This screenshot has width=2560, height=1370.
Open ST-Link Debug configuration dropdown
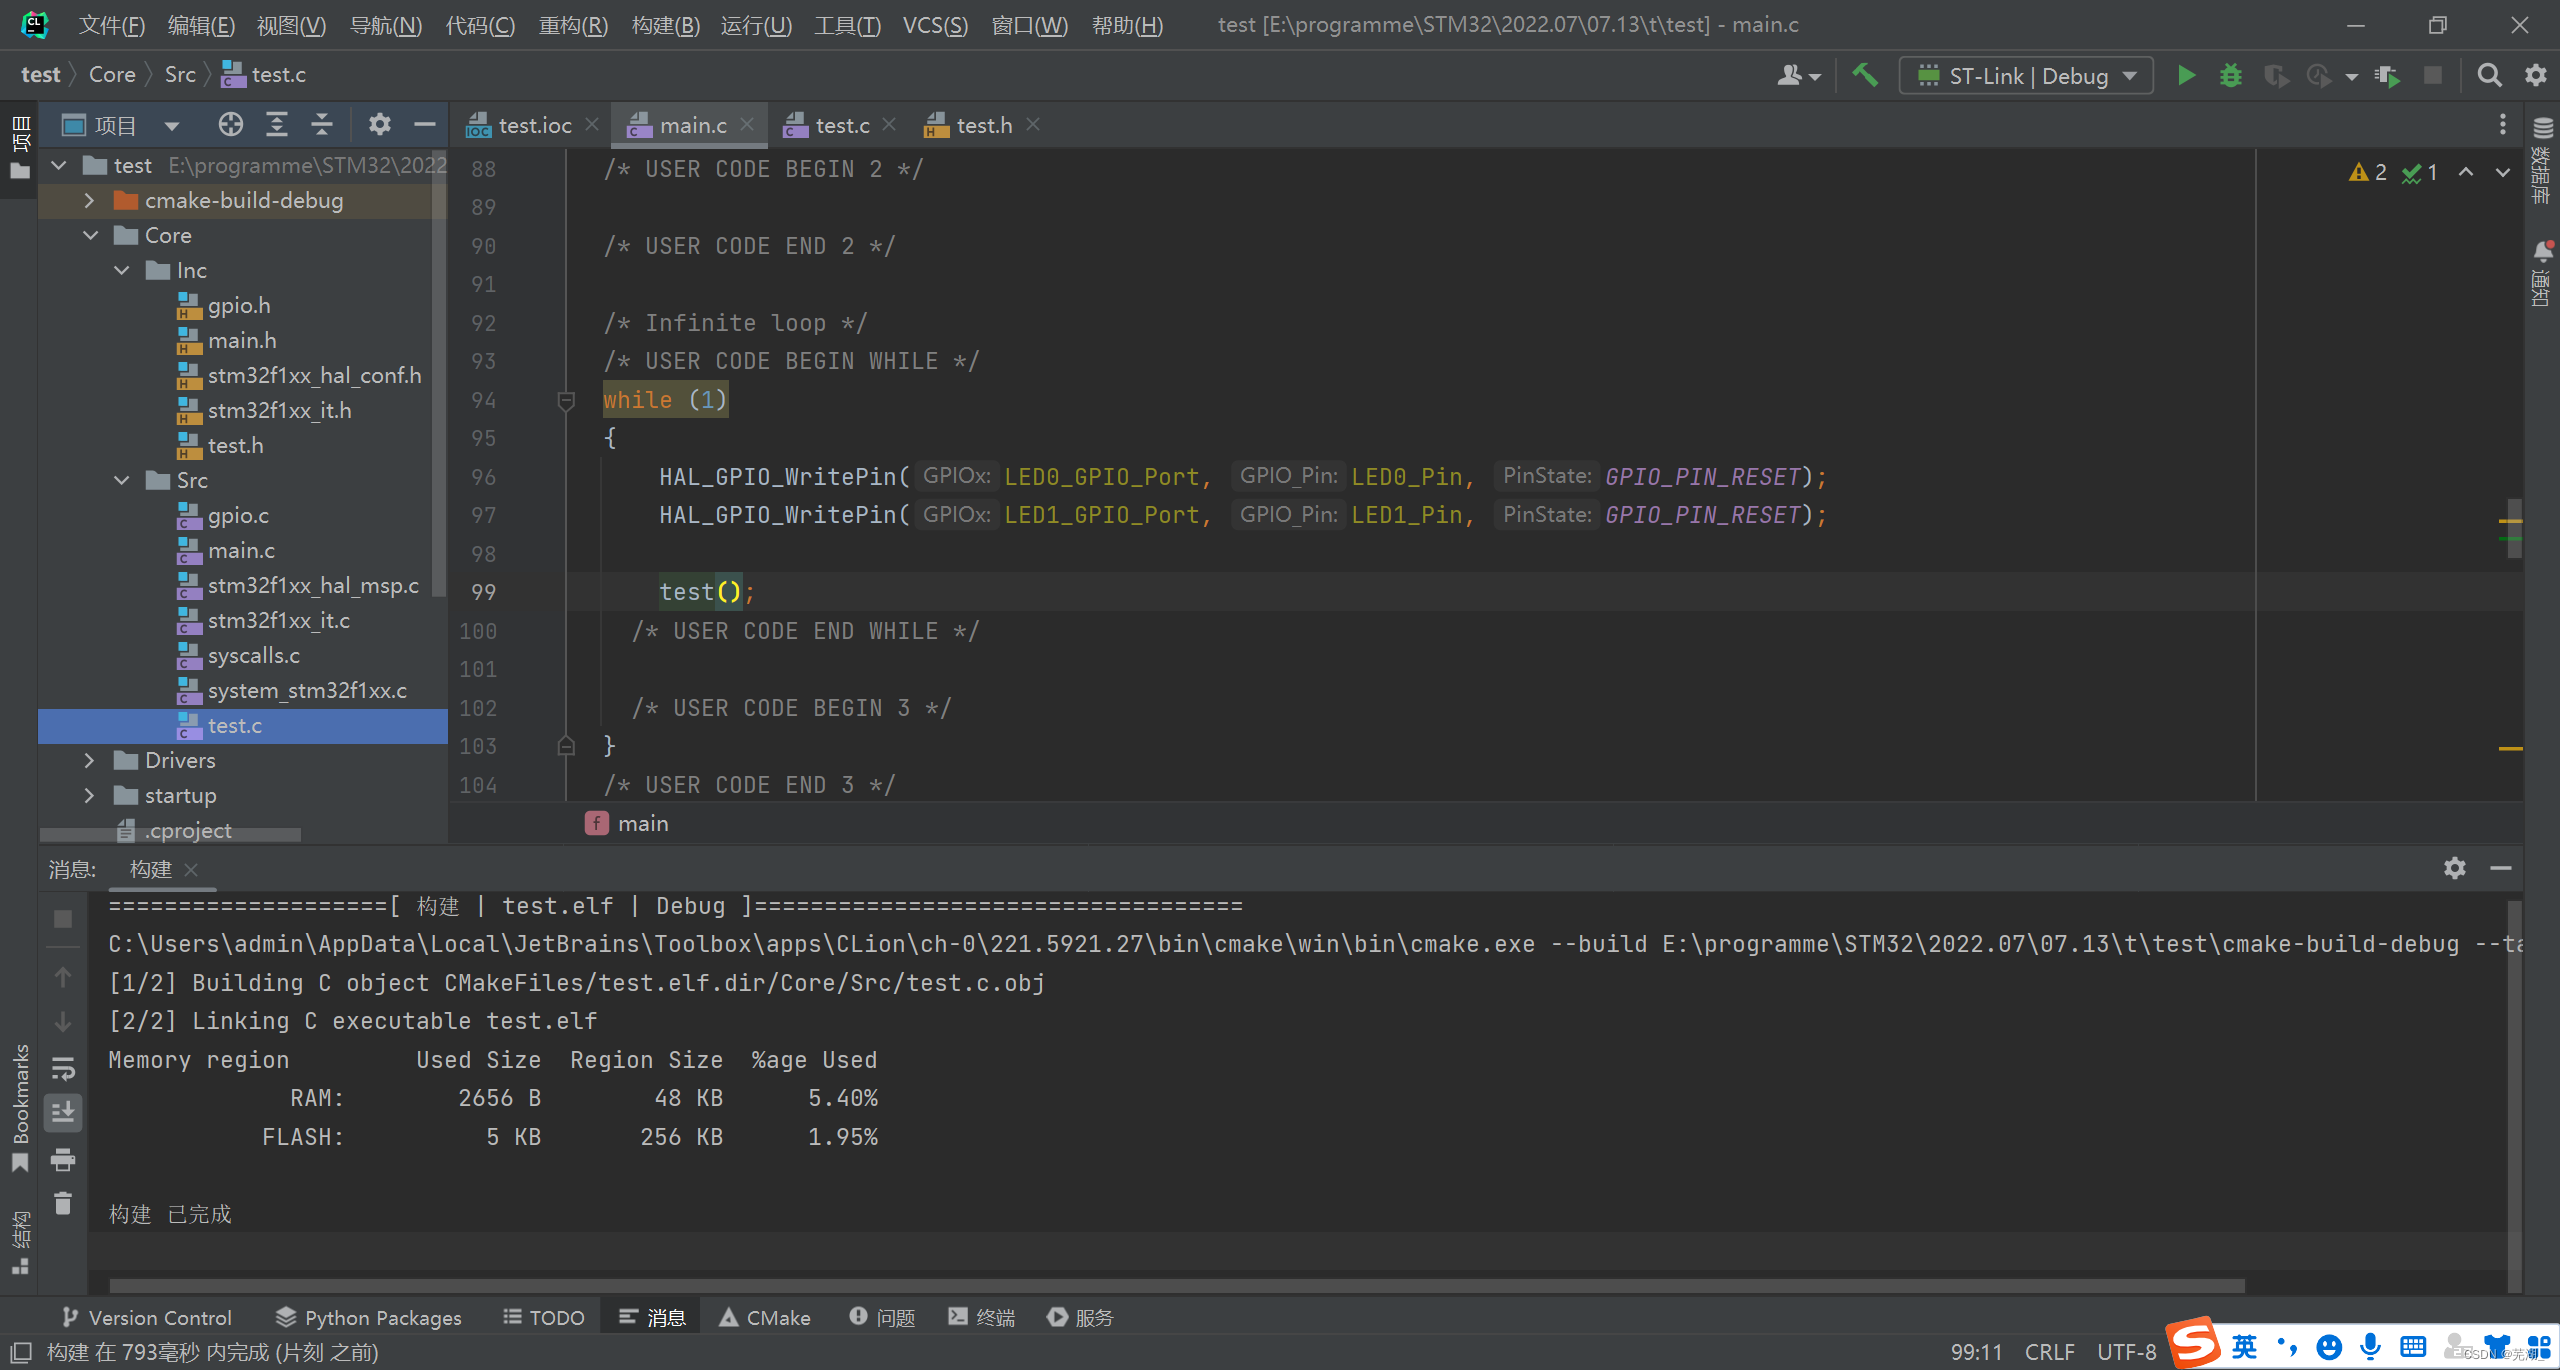(x=2026, y=76)
